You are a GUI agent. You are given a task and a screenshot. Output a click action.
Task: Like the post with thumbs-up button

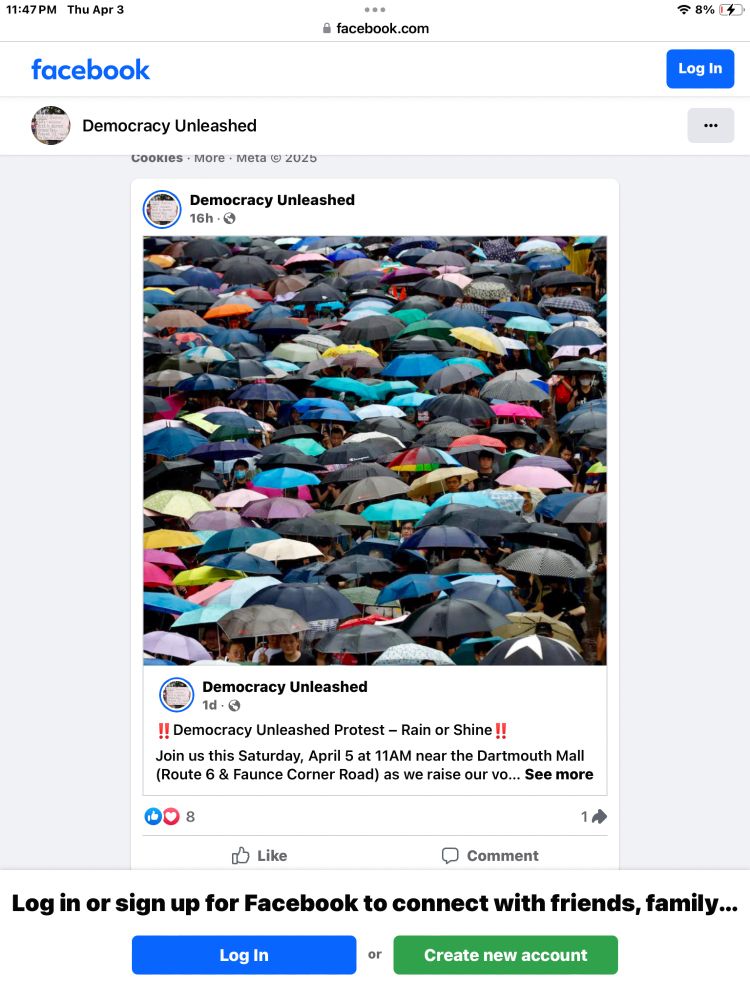(x=259, y=855)
